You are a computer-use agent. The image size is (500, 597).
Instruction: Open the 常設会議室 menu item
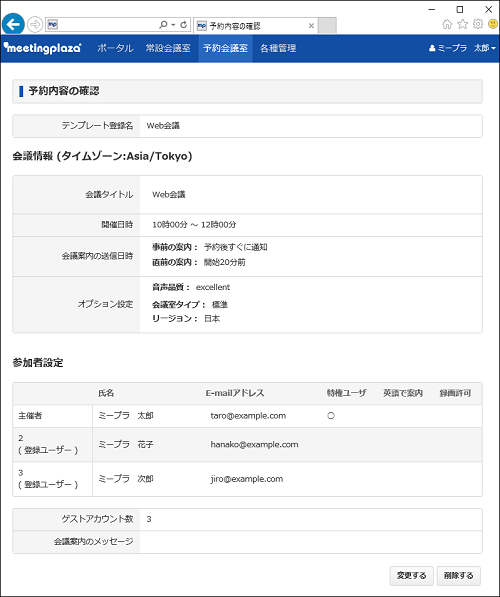[168, 48]
